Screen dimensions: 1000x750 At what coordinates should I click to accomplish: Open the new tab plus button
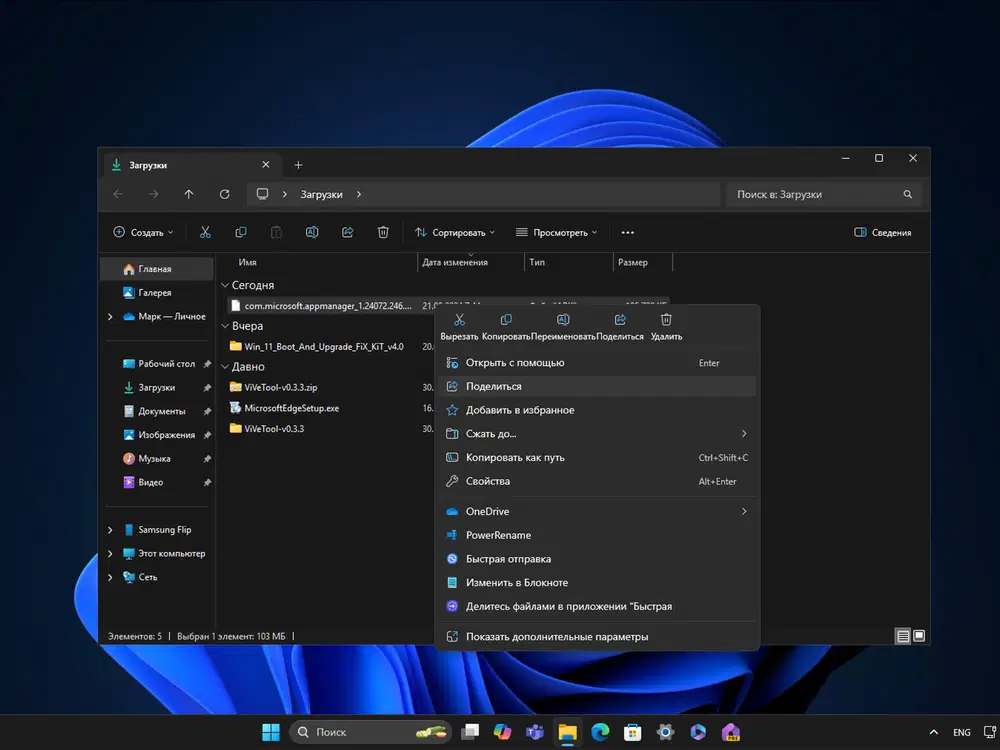(x=298, y=165)
